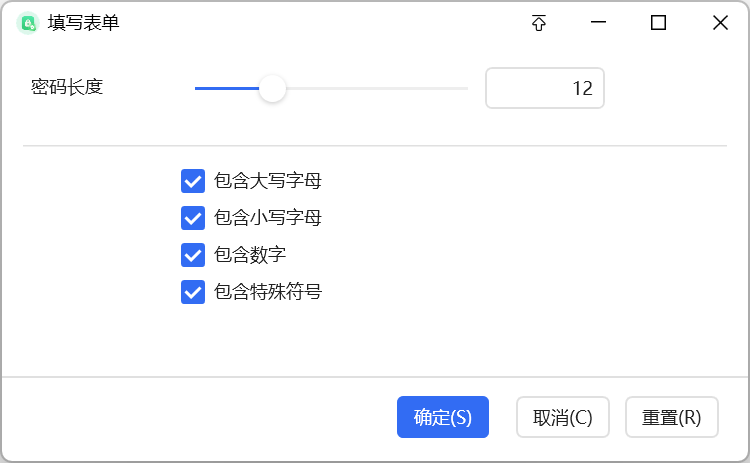Uncheck 包含大写字母 checkbox
Image resolution: width=750 pixels, height=463 pixels.
pyautogui.click(x=193, y=181)
